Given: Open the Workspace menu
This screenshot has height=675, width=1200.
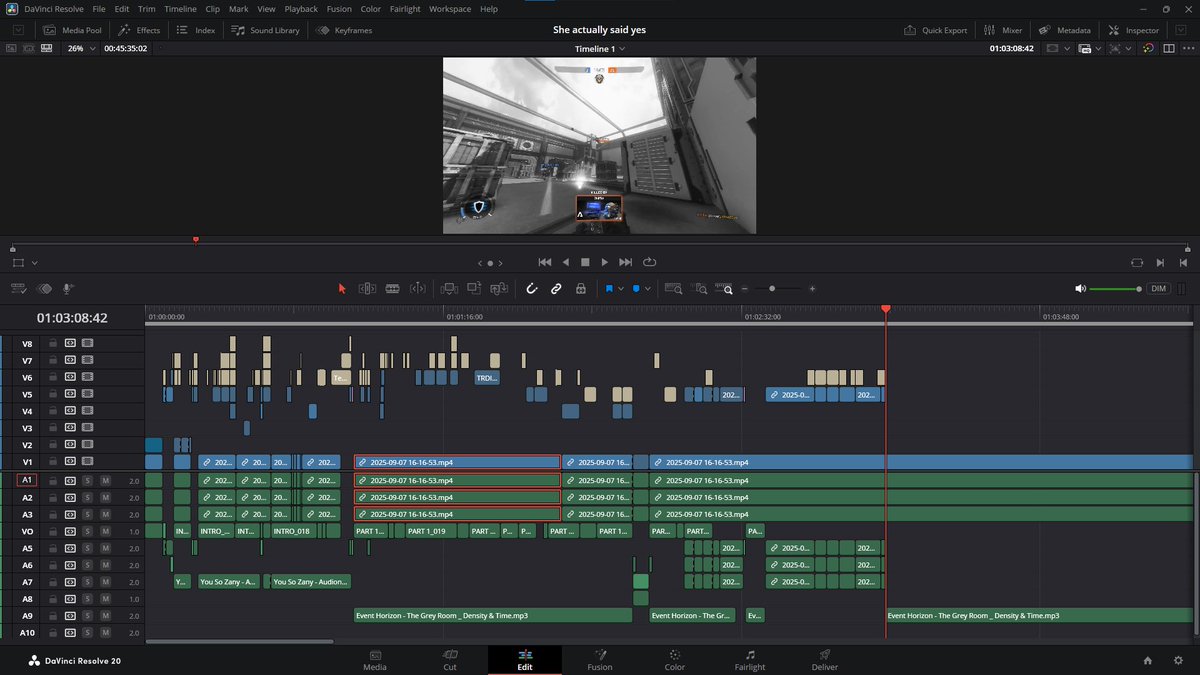Looking at the screenshot, I should coord(450,9).
